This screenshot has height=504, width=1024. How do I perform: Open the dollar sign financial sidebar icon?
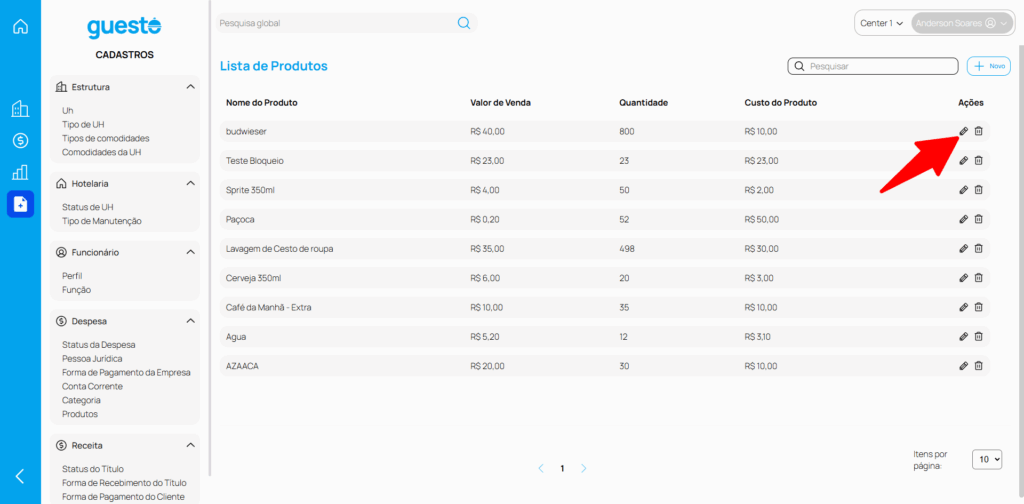tap(20, 140)
